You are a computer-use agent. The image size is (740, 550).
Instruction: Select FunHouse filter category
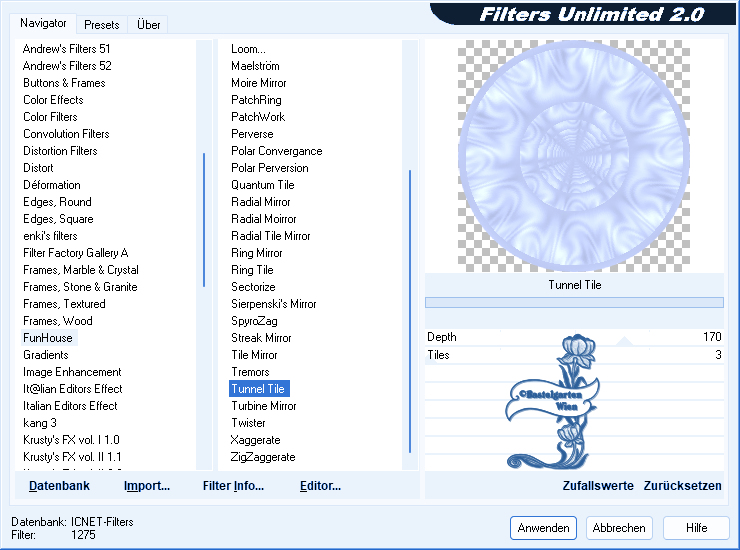48,338
